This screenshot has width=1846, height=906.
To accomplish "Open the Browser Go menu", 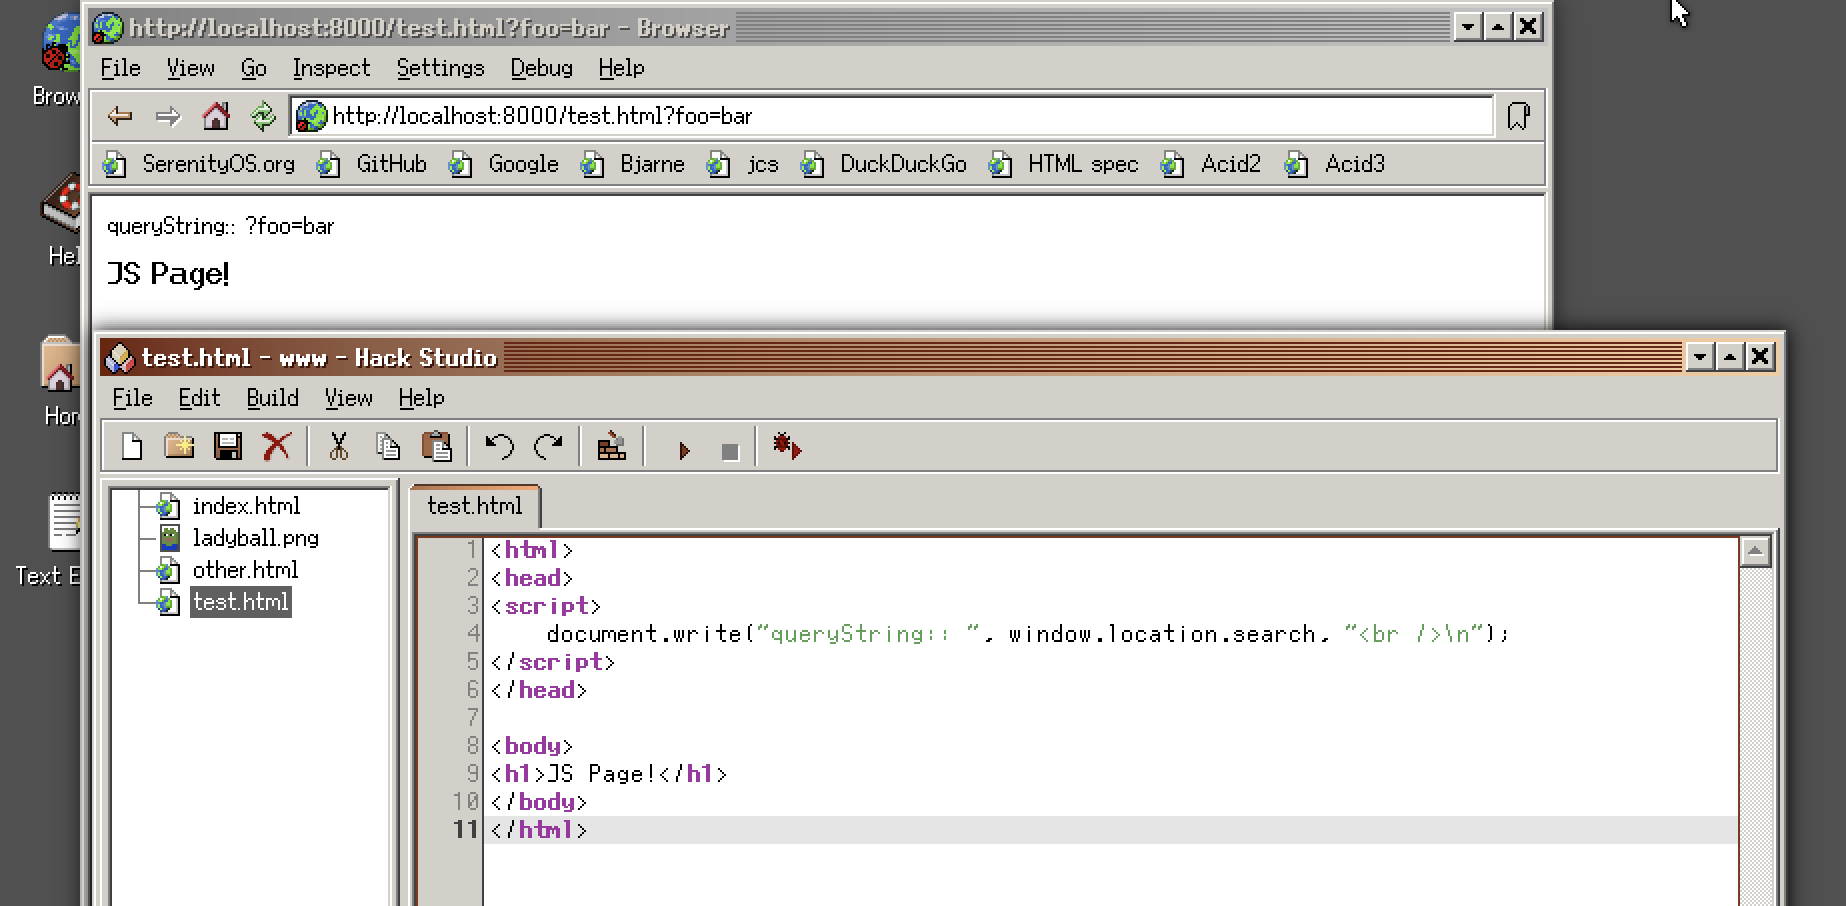I will click(x=253, y=68).
